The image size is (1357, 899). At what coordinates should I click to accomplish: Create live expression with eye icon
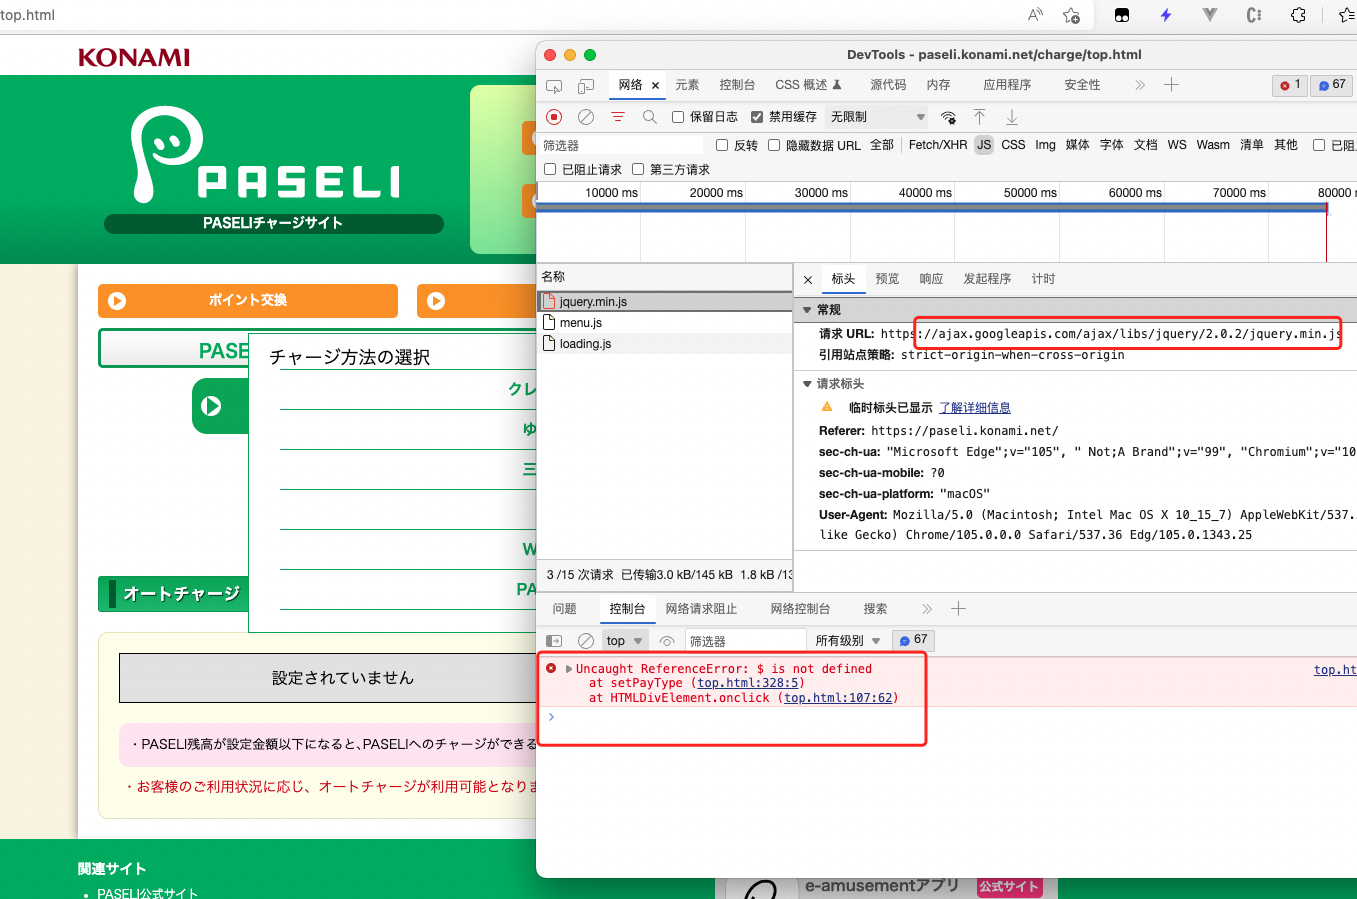[667, 641]
